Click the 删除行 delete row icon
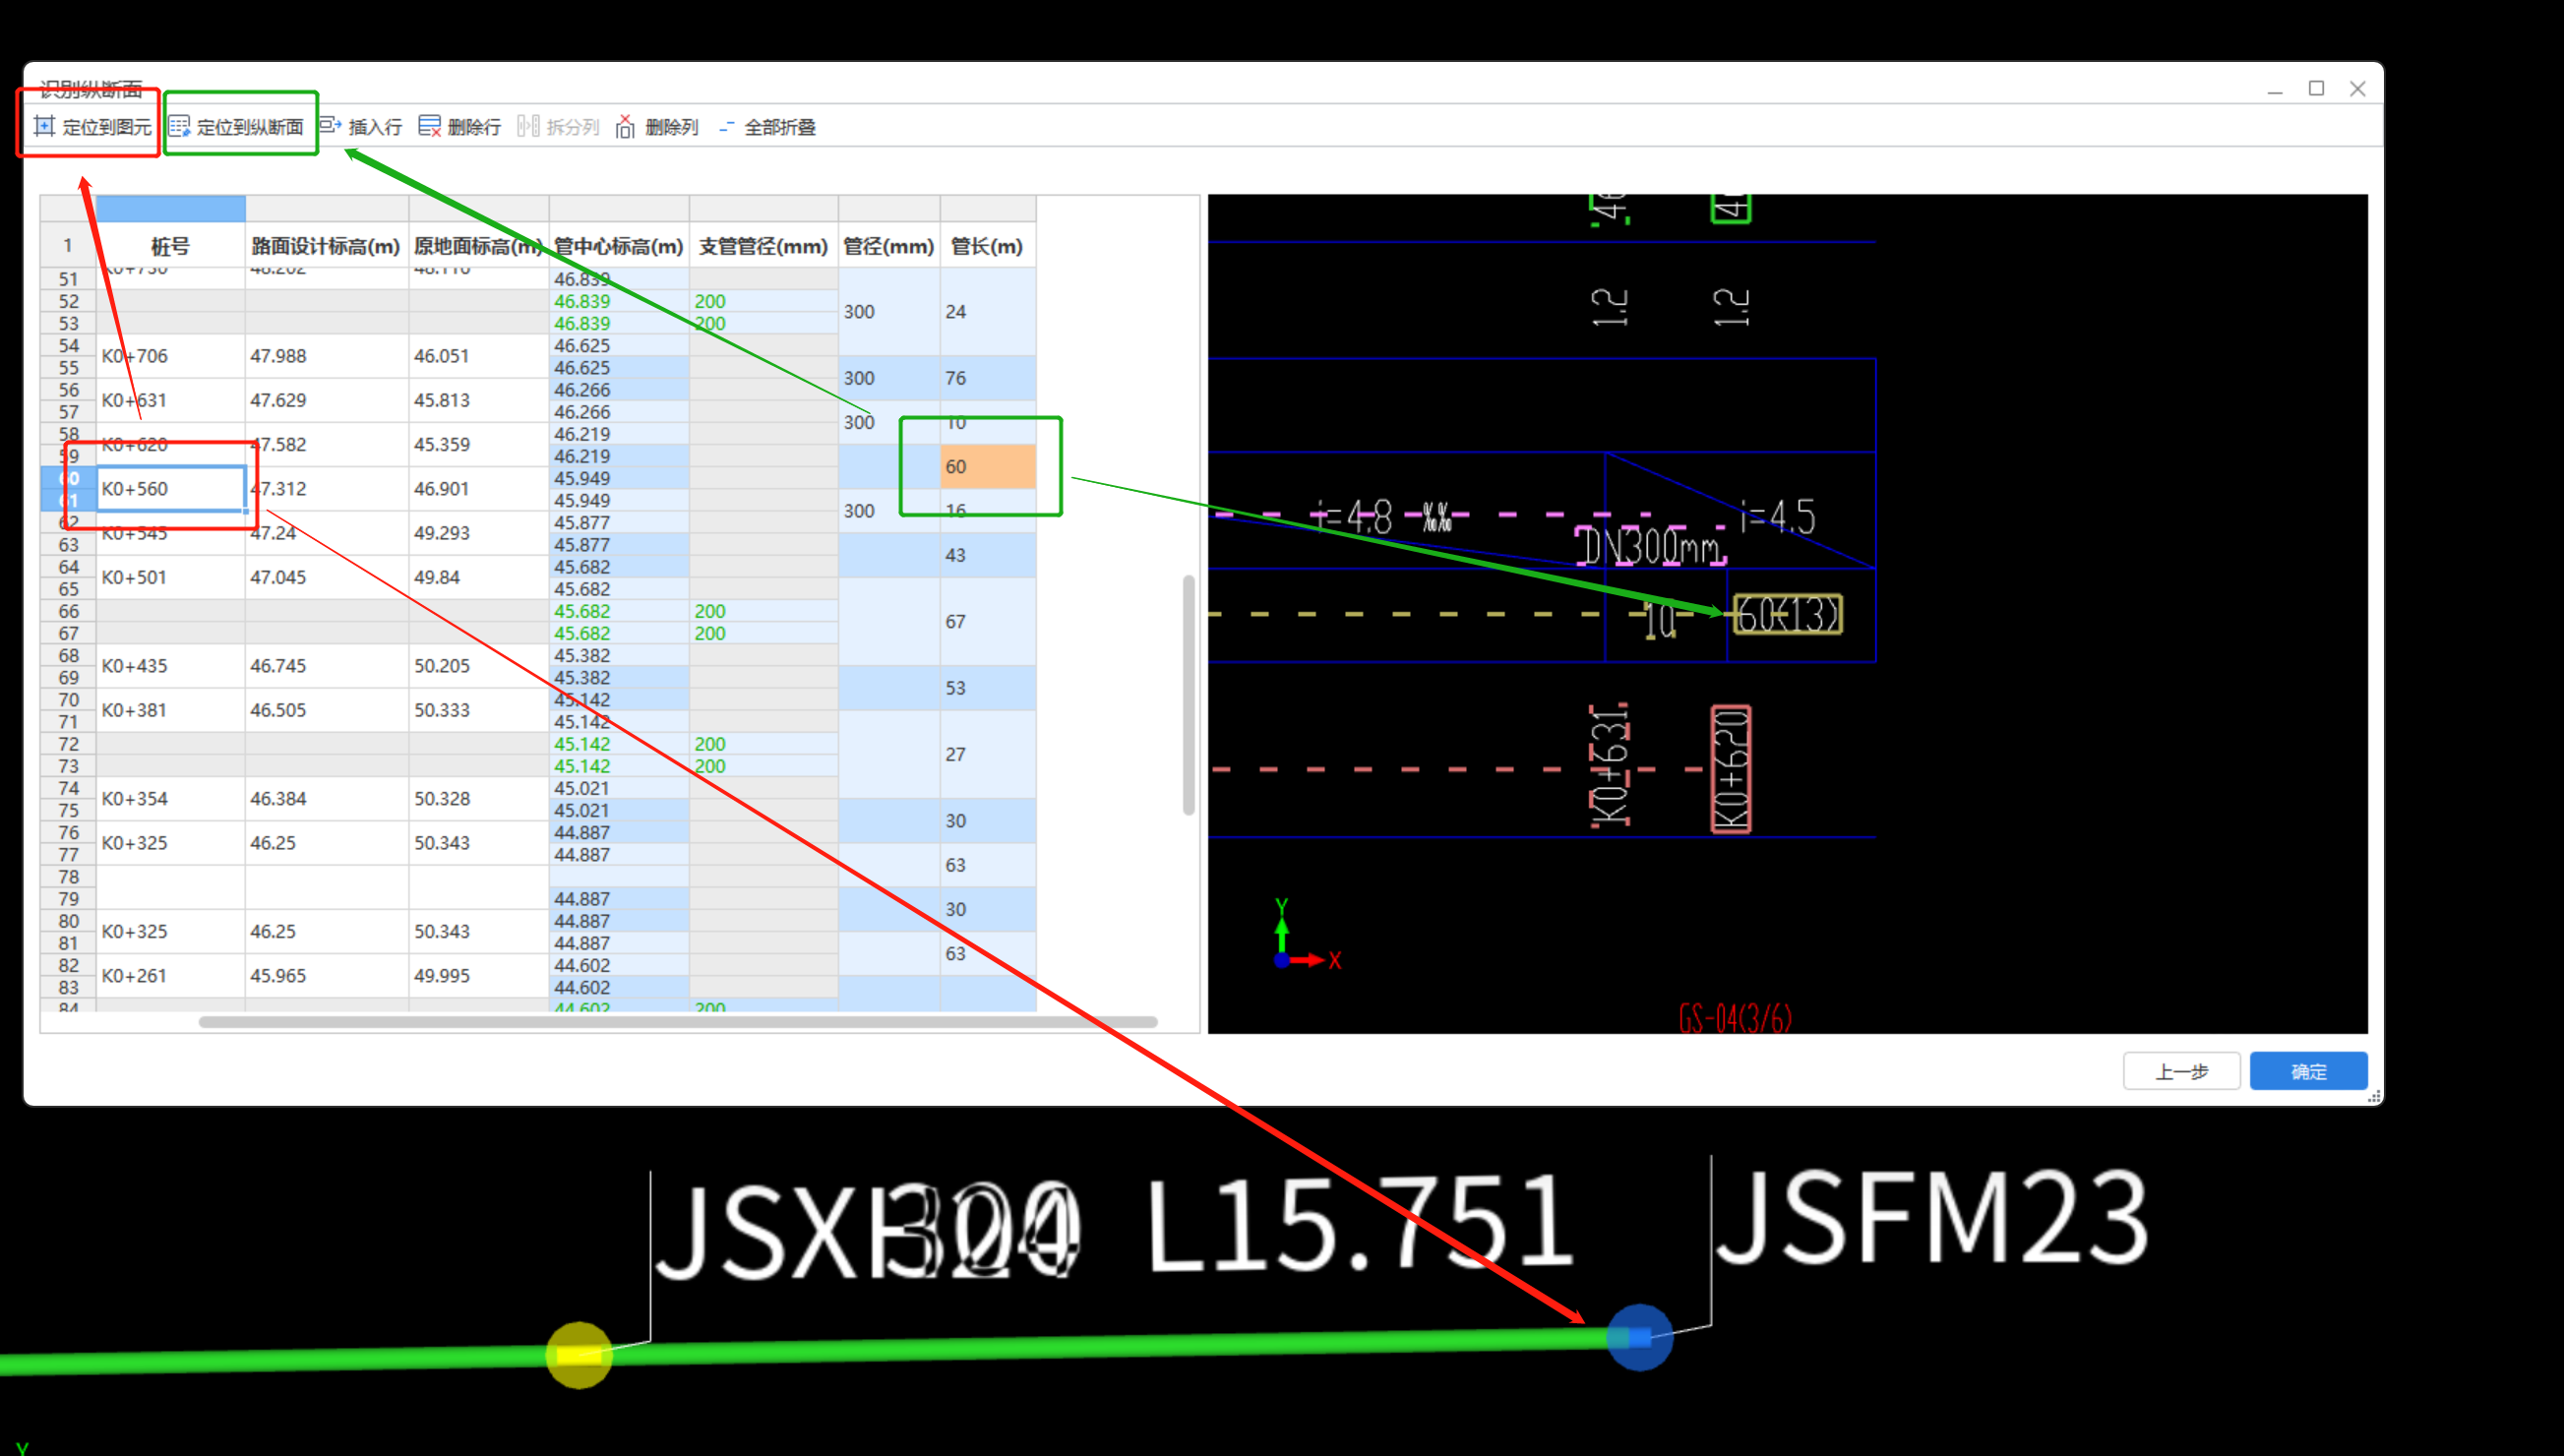This screenshot has height=1456, width=2564. (x=430, y=126)
